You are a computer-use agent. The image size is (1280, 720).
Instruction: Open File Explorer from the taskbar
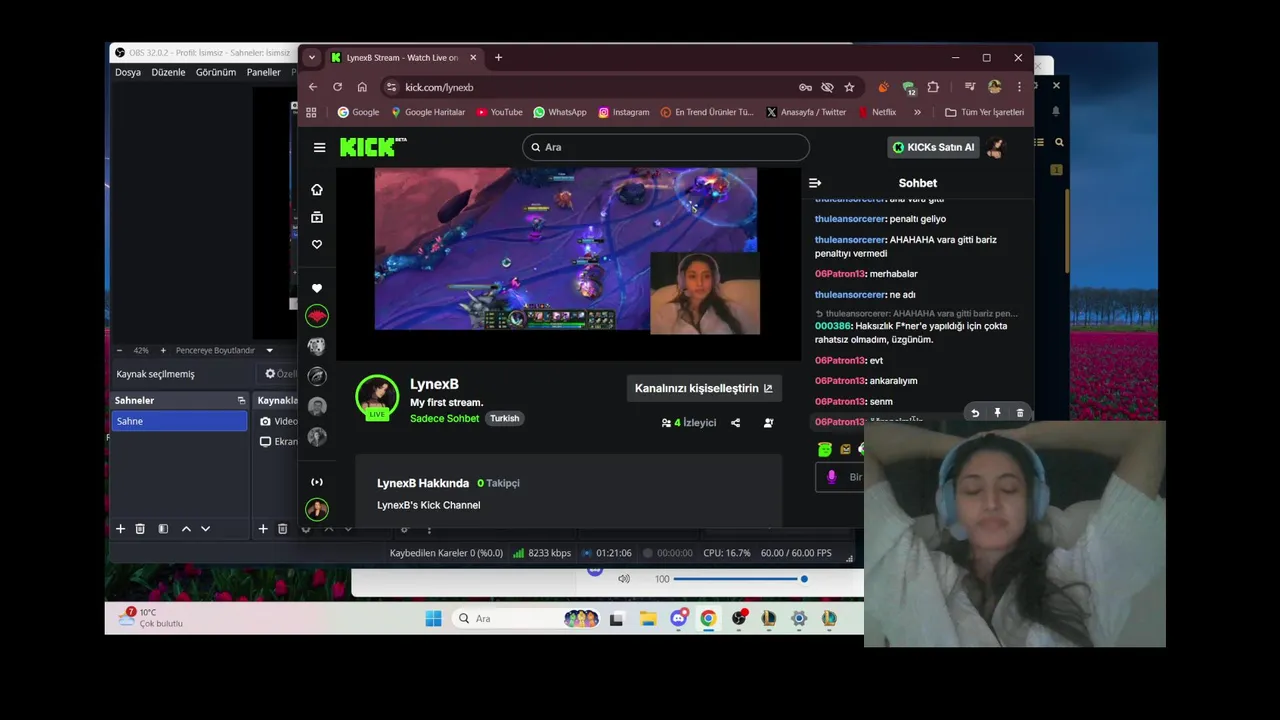647,618
